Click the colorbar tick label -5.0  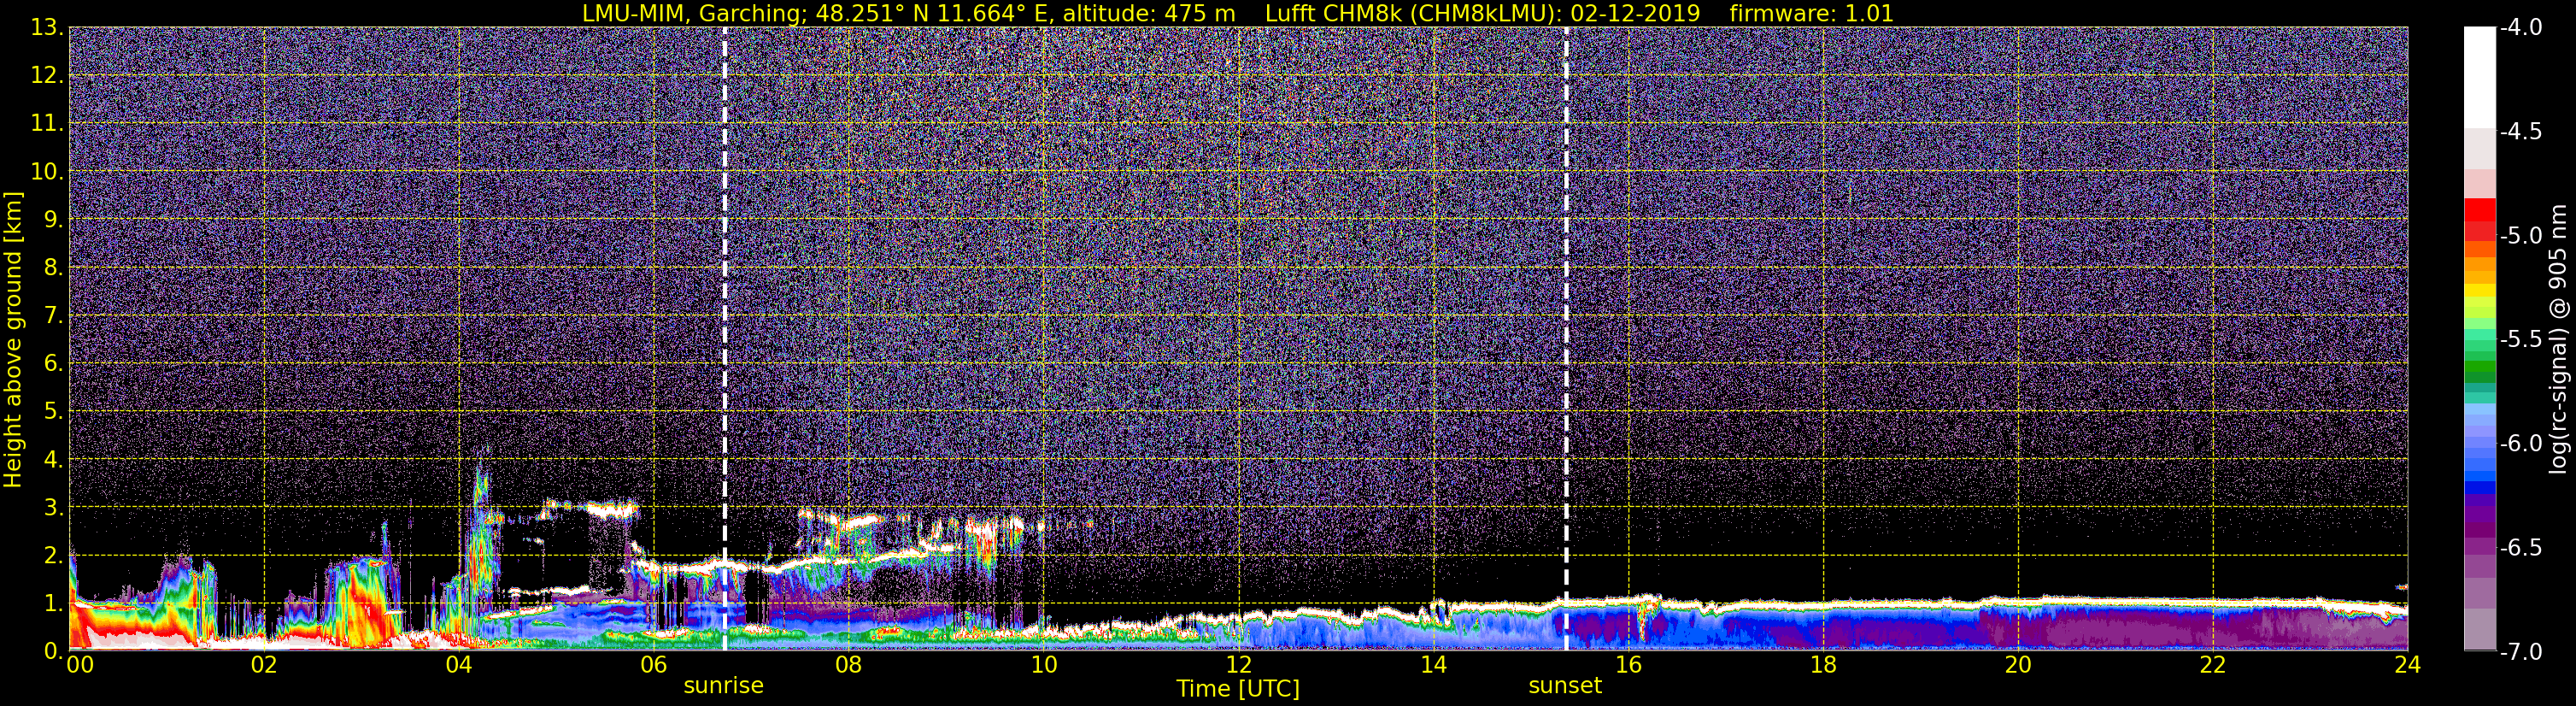tap(2520, 235)
